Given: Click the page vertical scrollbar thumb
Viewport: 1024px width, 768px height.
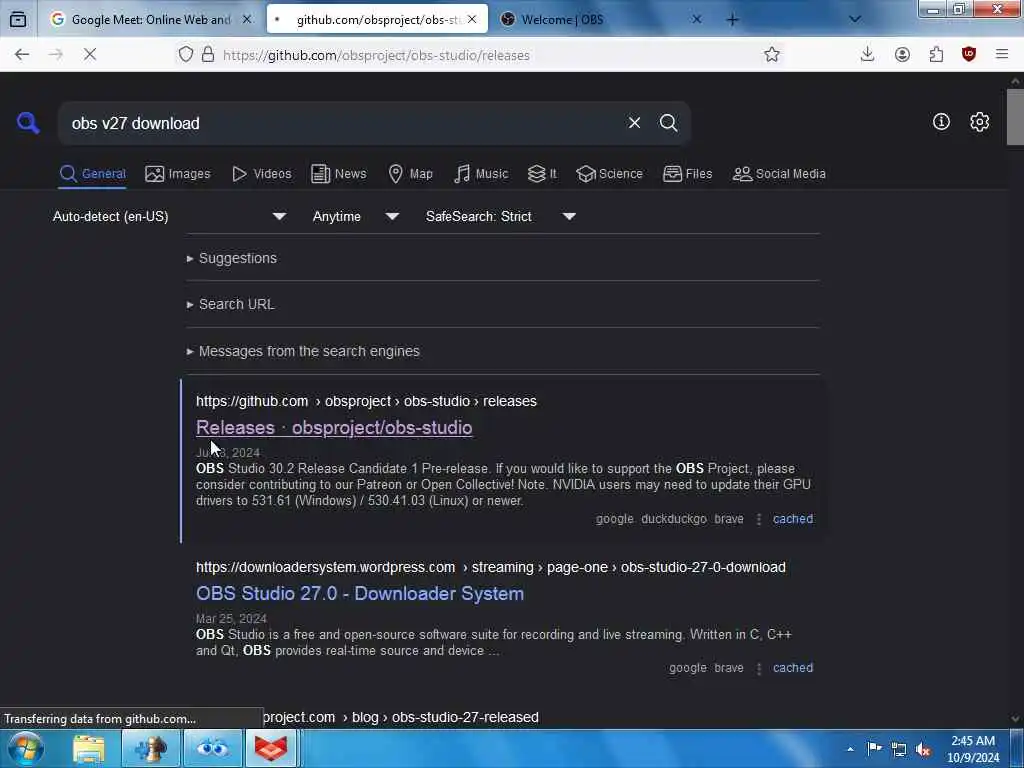Looking at the screenshot, I should [1015, 116].
